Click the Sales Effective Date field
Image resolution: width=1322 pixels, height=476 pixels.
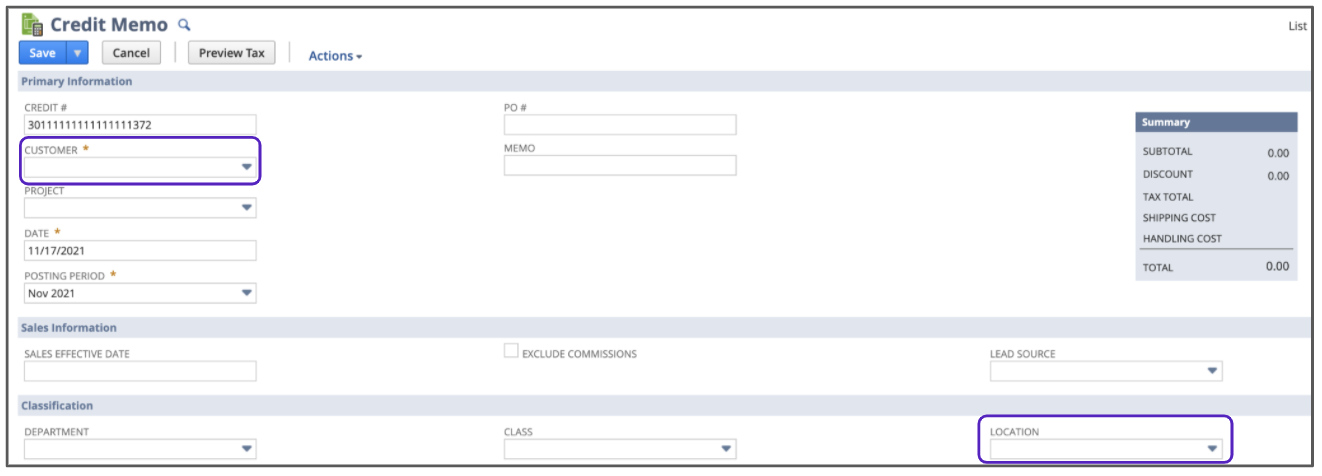tap(140, 371)
